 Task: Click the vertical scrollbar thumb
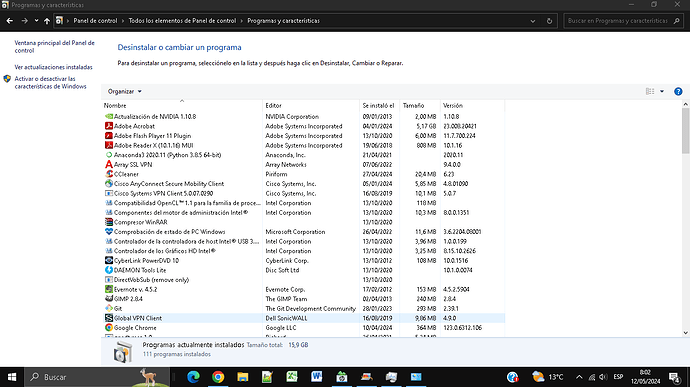click(686, 131)
